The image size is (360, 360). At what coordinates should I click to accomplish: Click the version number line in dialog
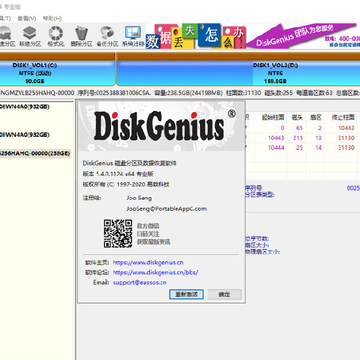118,174
